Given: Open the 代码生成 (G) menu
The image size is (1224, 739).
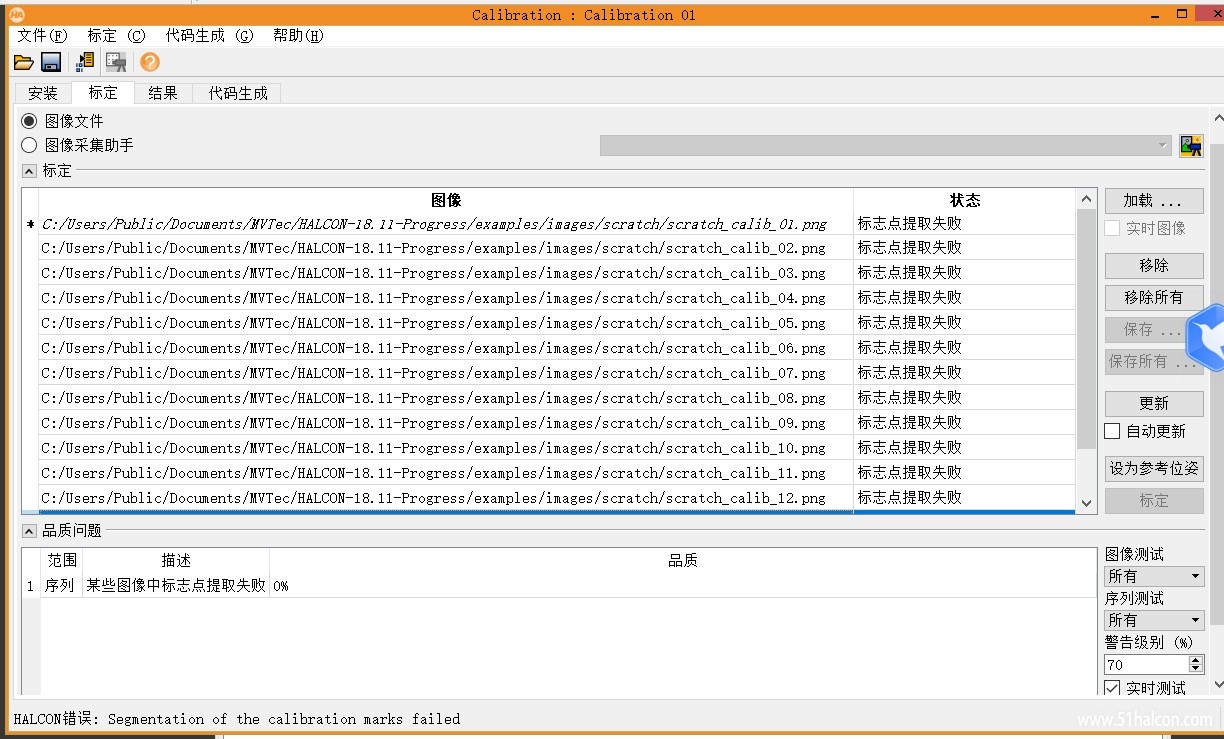Looking at the screenshot, I should (209, 35).
